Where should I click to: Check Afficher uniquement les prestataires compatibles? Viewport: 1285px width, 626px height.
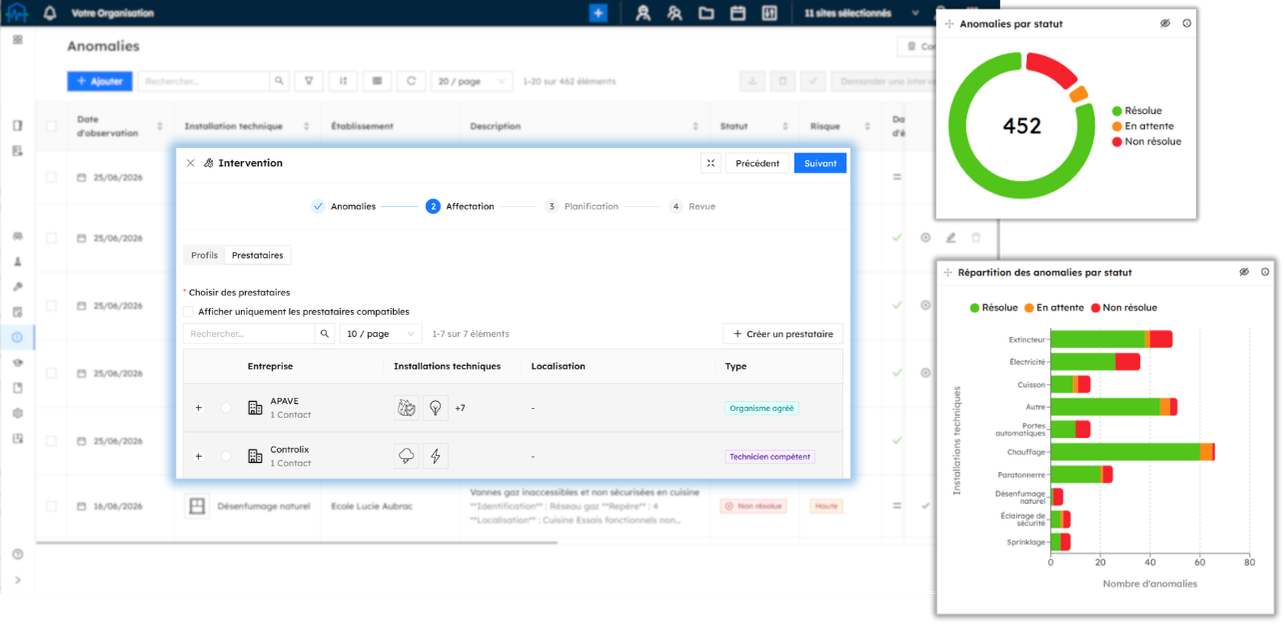tap(189, 312)
